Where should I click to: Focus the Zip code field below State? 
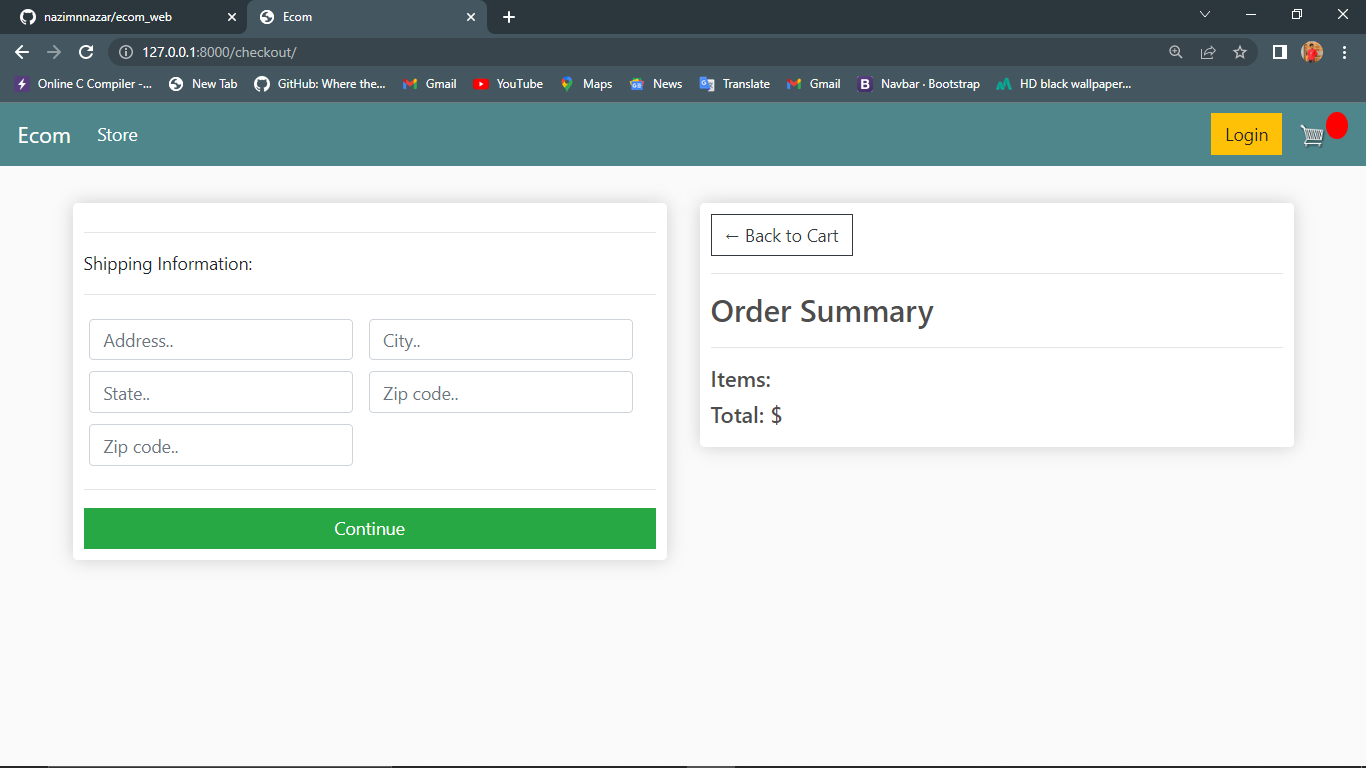click(x=221, y=445)
